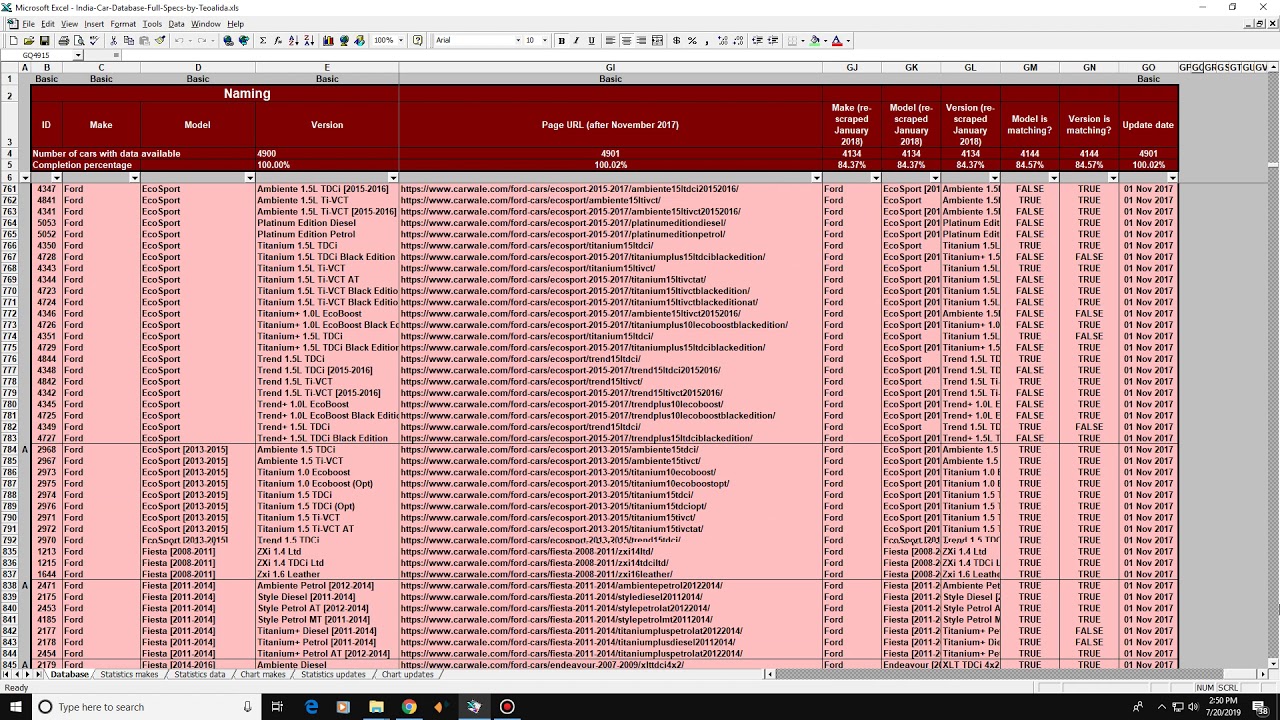Click Decrease Indent icon
Image resolution: width=1280 pixels, height=720 pixels.
[757, 40]
